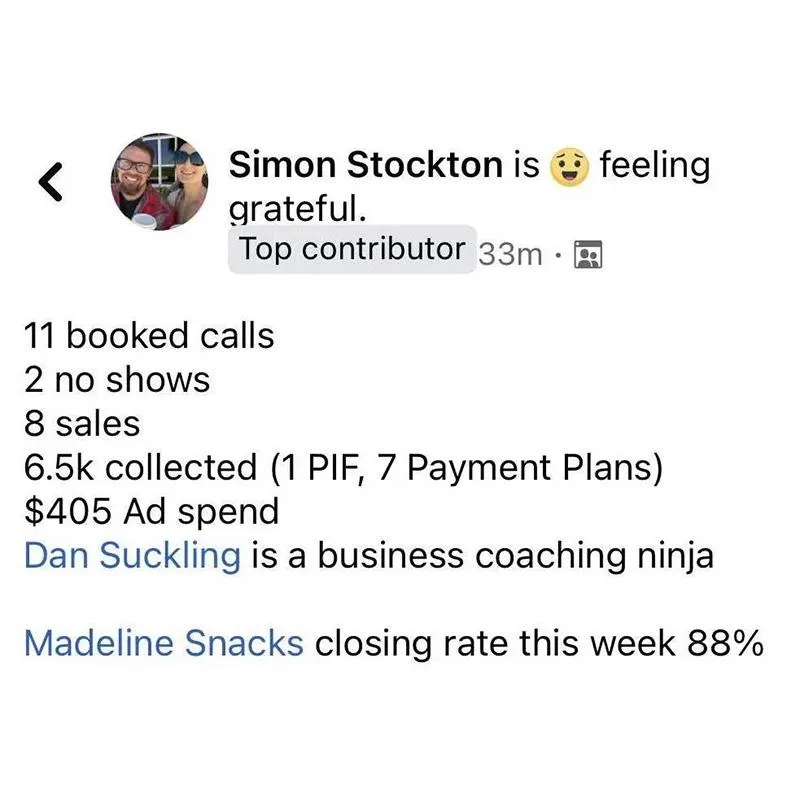
Task: Open the post via 33m timestamp
Action: (510, 254)
